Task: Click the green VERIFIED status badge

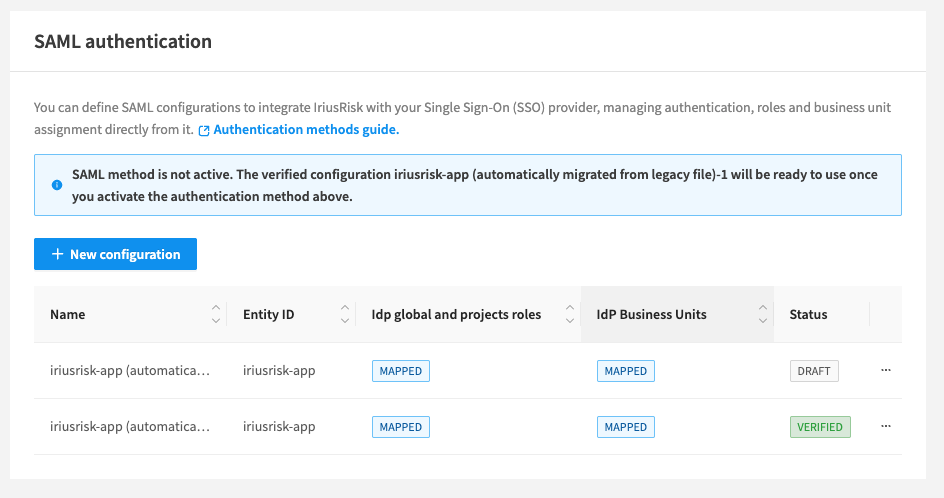Action: click(x=820, y=427)
